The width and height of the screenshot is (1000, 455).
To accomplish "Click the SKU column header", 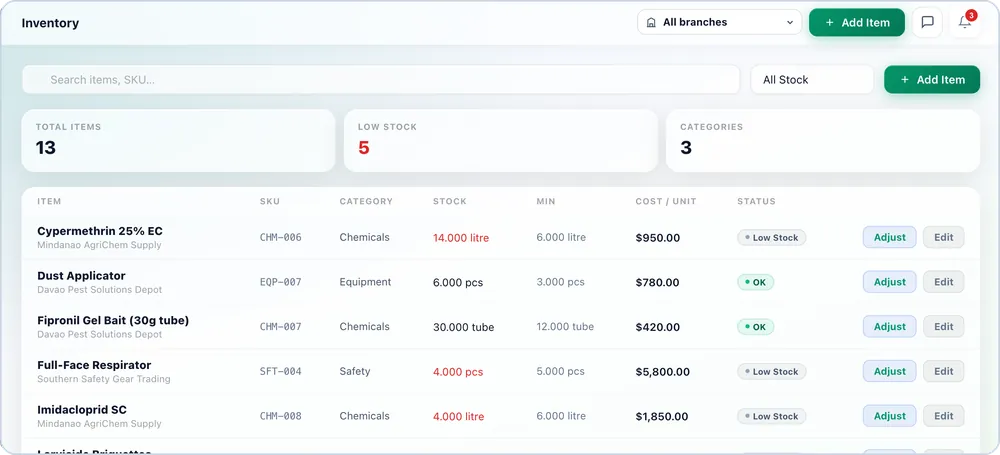I will tap(270, 201).
